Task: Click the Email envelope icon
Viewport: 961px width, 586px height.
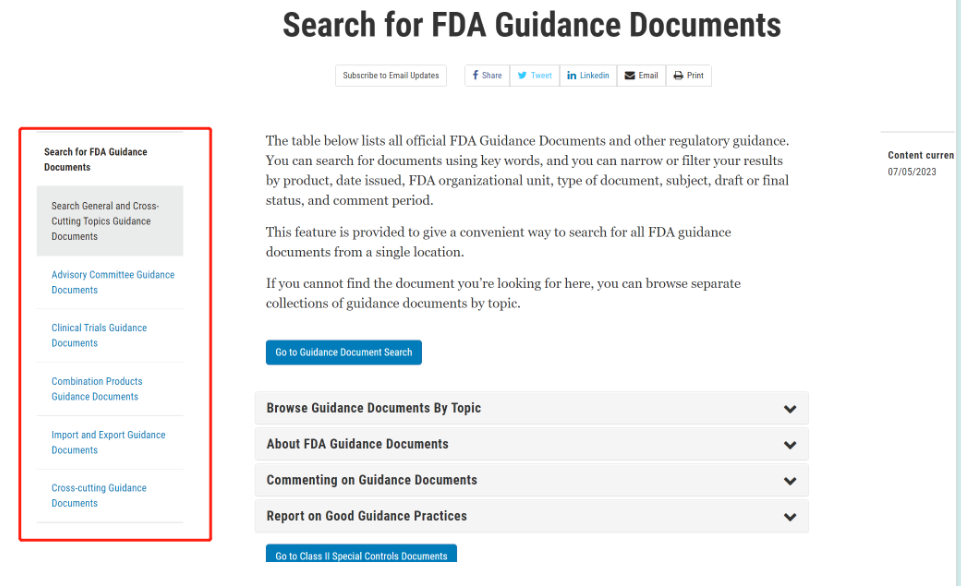Action: click(x=629, y=76)
